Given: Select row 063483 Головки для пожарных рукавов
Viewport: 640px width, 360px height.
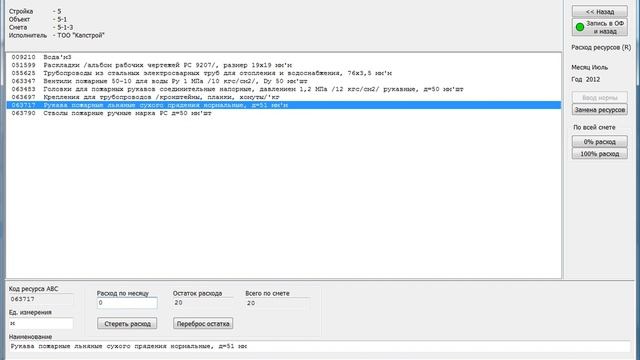Looking at the screenshot, I should [284, 89].
